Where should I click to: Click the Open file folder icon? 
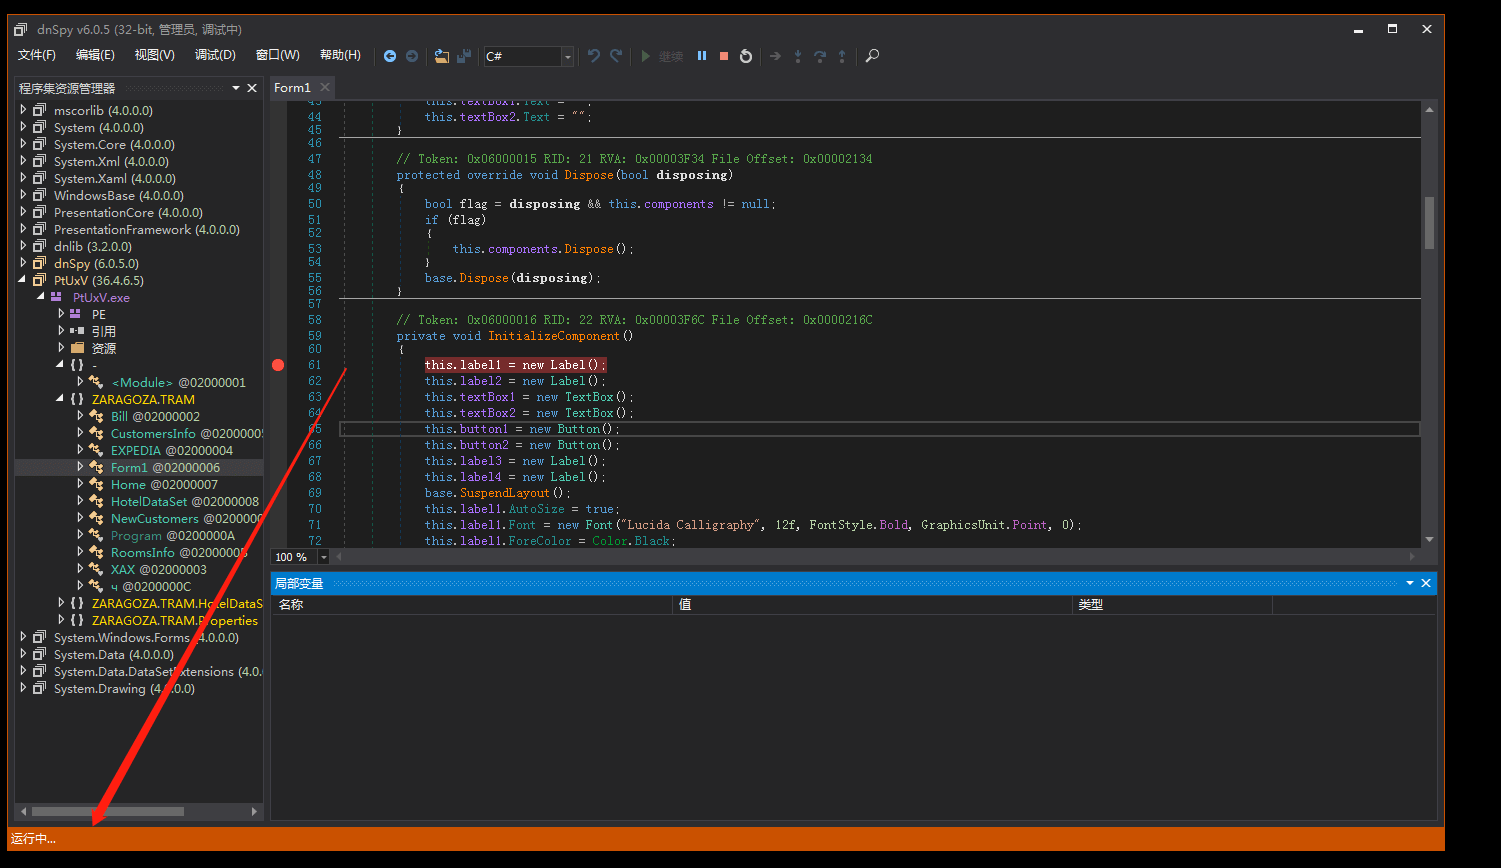pyautogui.click(x=442, y=56)
